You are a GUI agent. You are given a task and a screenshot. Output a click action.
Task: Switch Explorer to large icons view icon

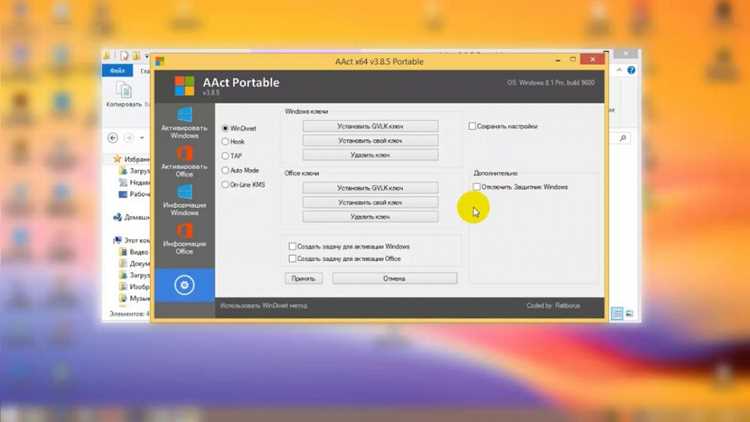(x=629, y=313)
